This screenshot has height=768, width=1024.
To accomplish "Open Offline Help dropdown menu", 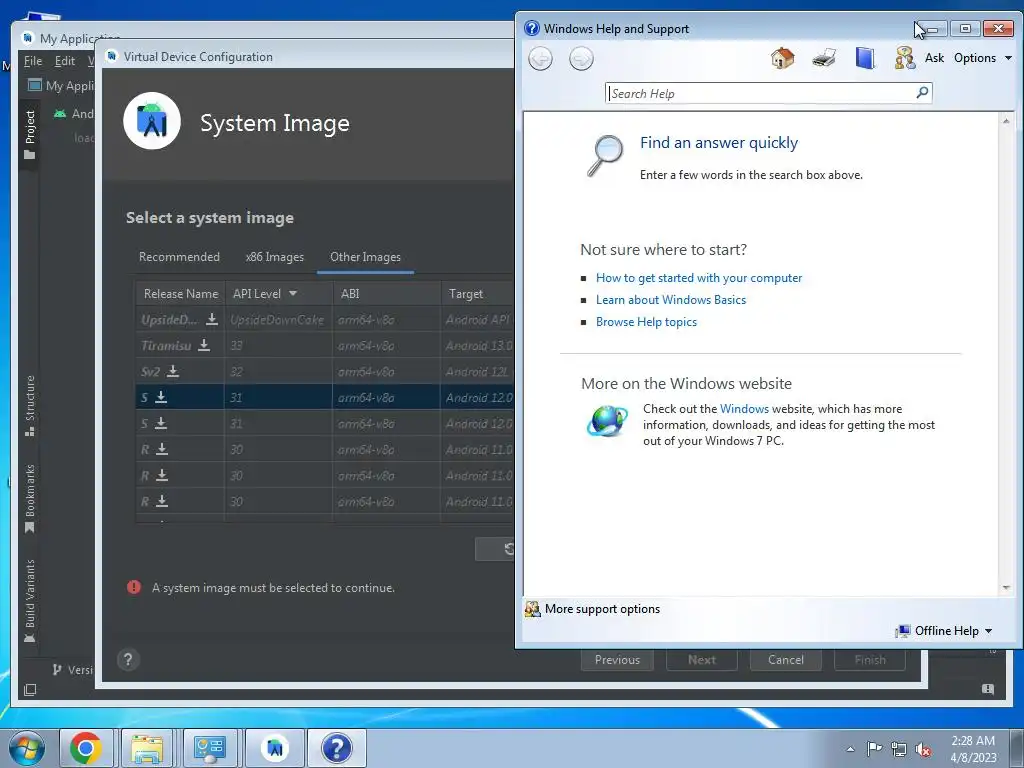I will click(x=944, y=631).
